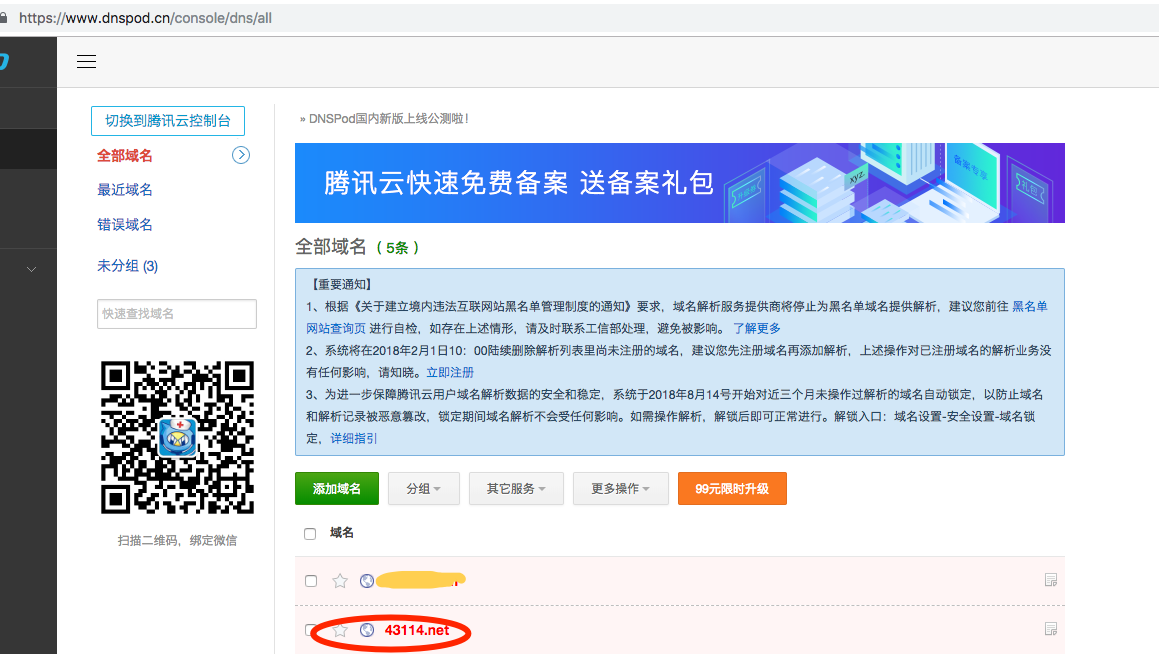Image resolution: width=1159 pixels, height=654 pixels.
Task: Click the green 添加域名 button
Action: point(337,489)
